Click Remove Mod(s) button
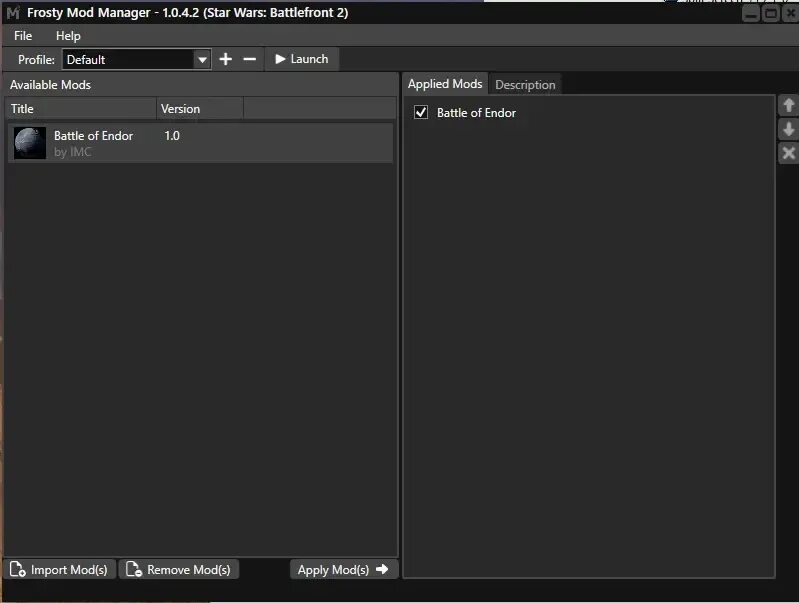 179,569
